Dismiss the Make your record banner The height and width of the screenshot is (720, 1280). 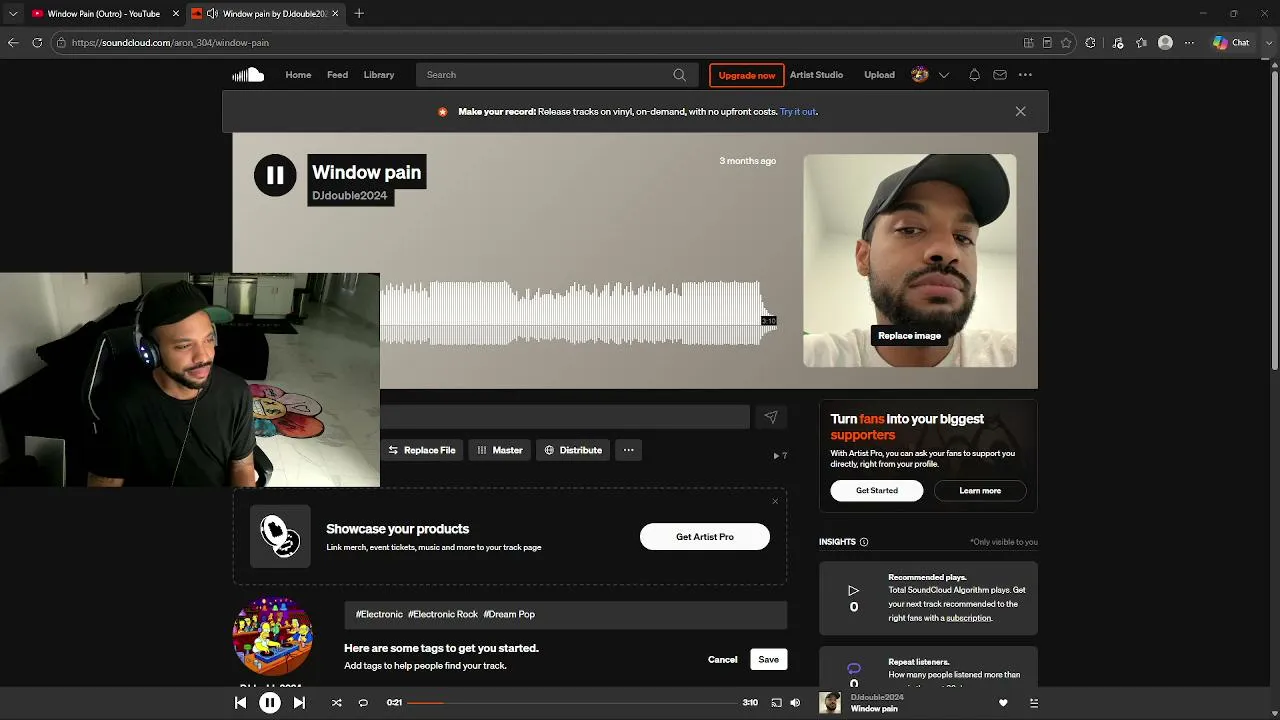[1020, 112]
